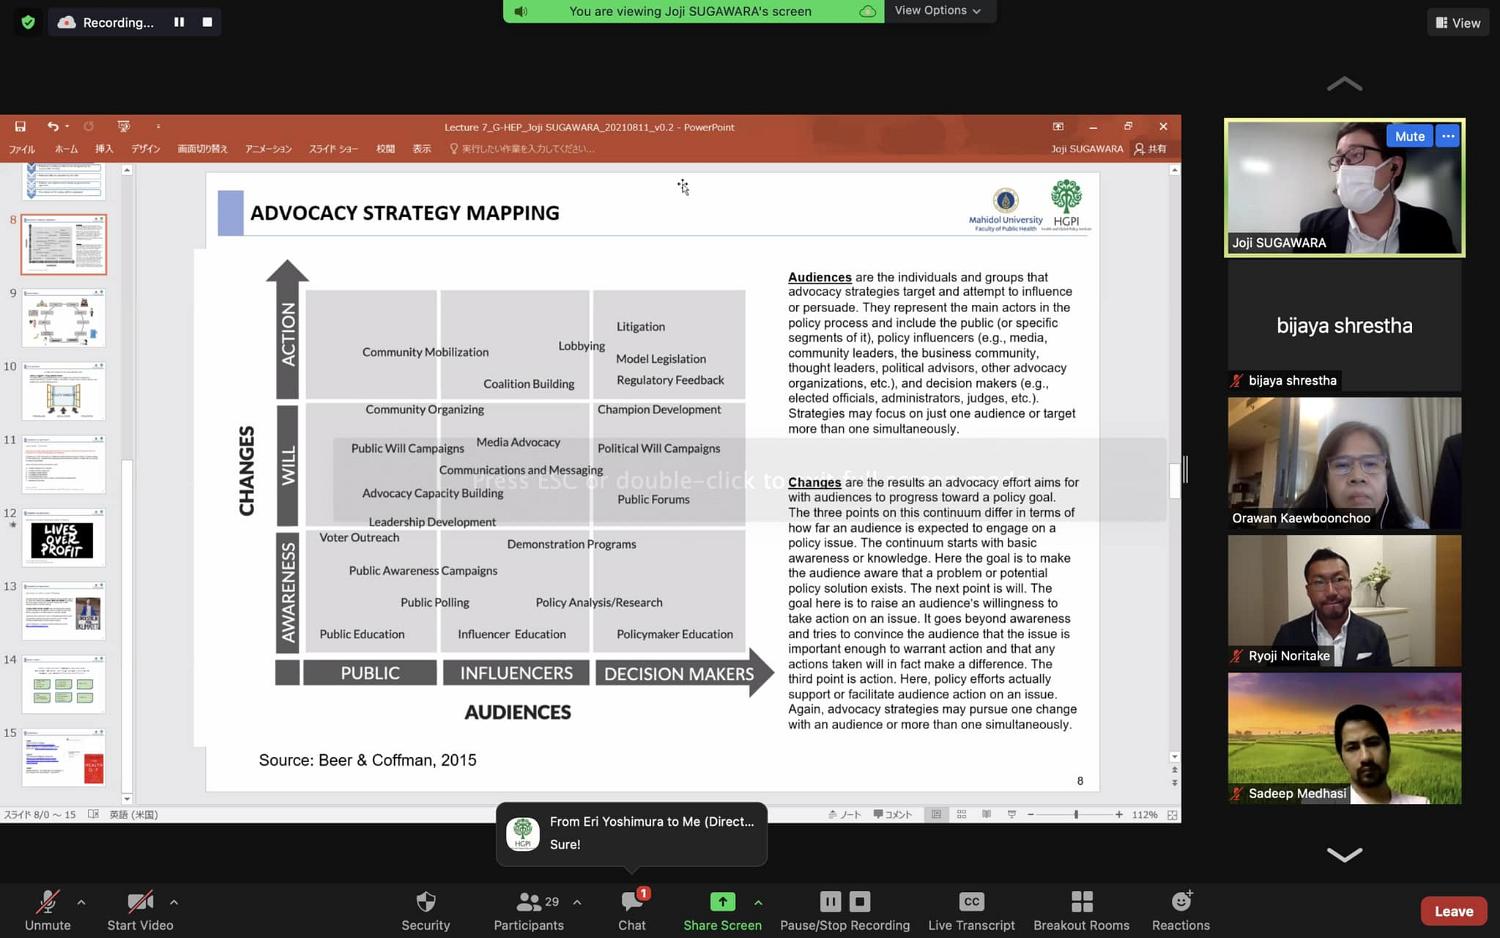
Task: Leave the meeting
Action: click(x=1454, y=911)
